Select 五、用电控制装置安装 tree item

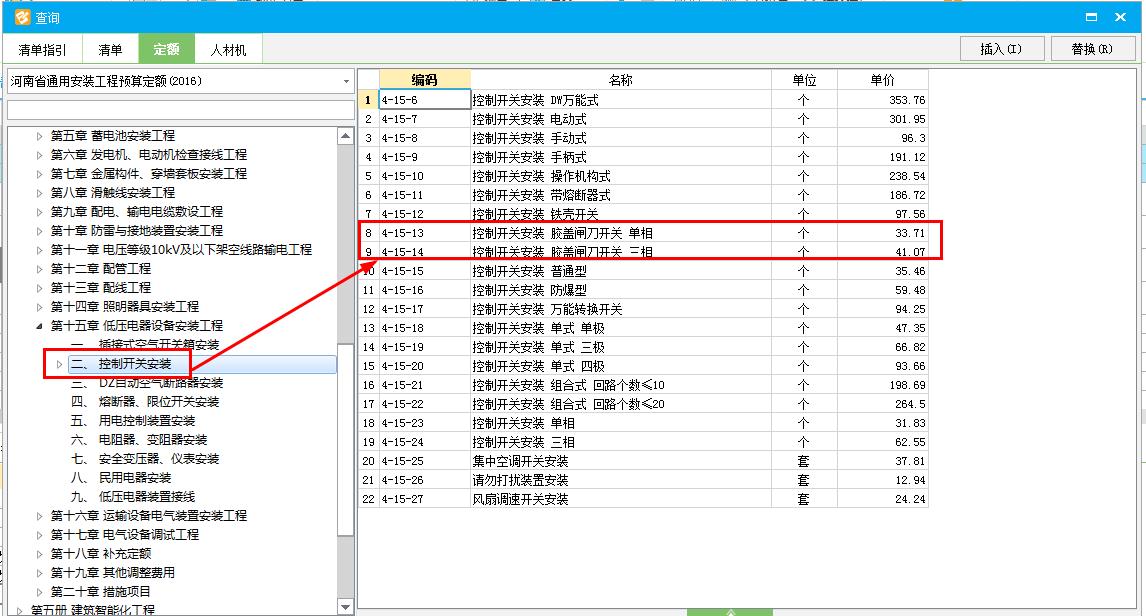pyautogui.click(x=133, y=421)
